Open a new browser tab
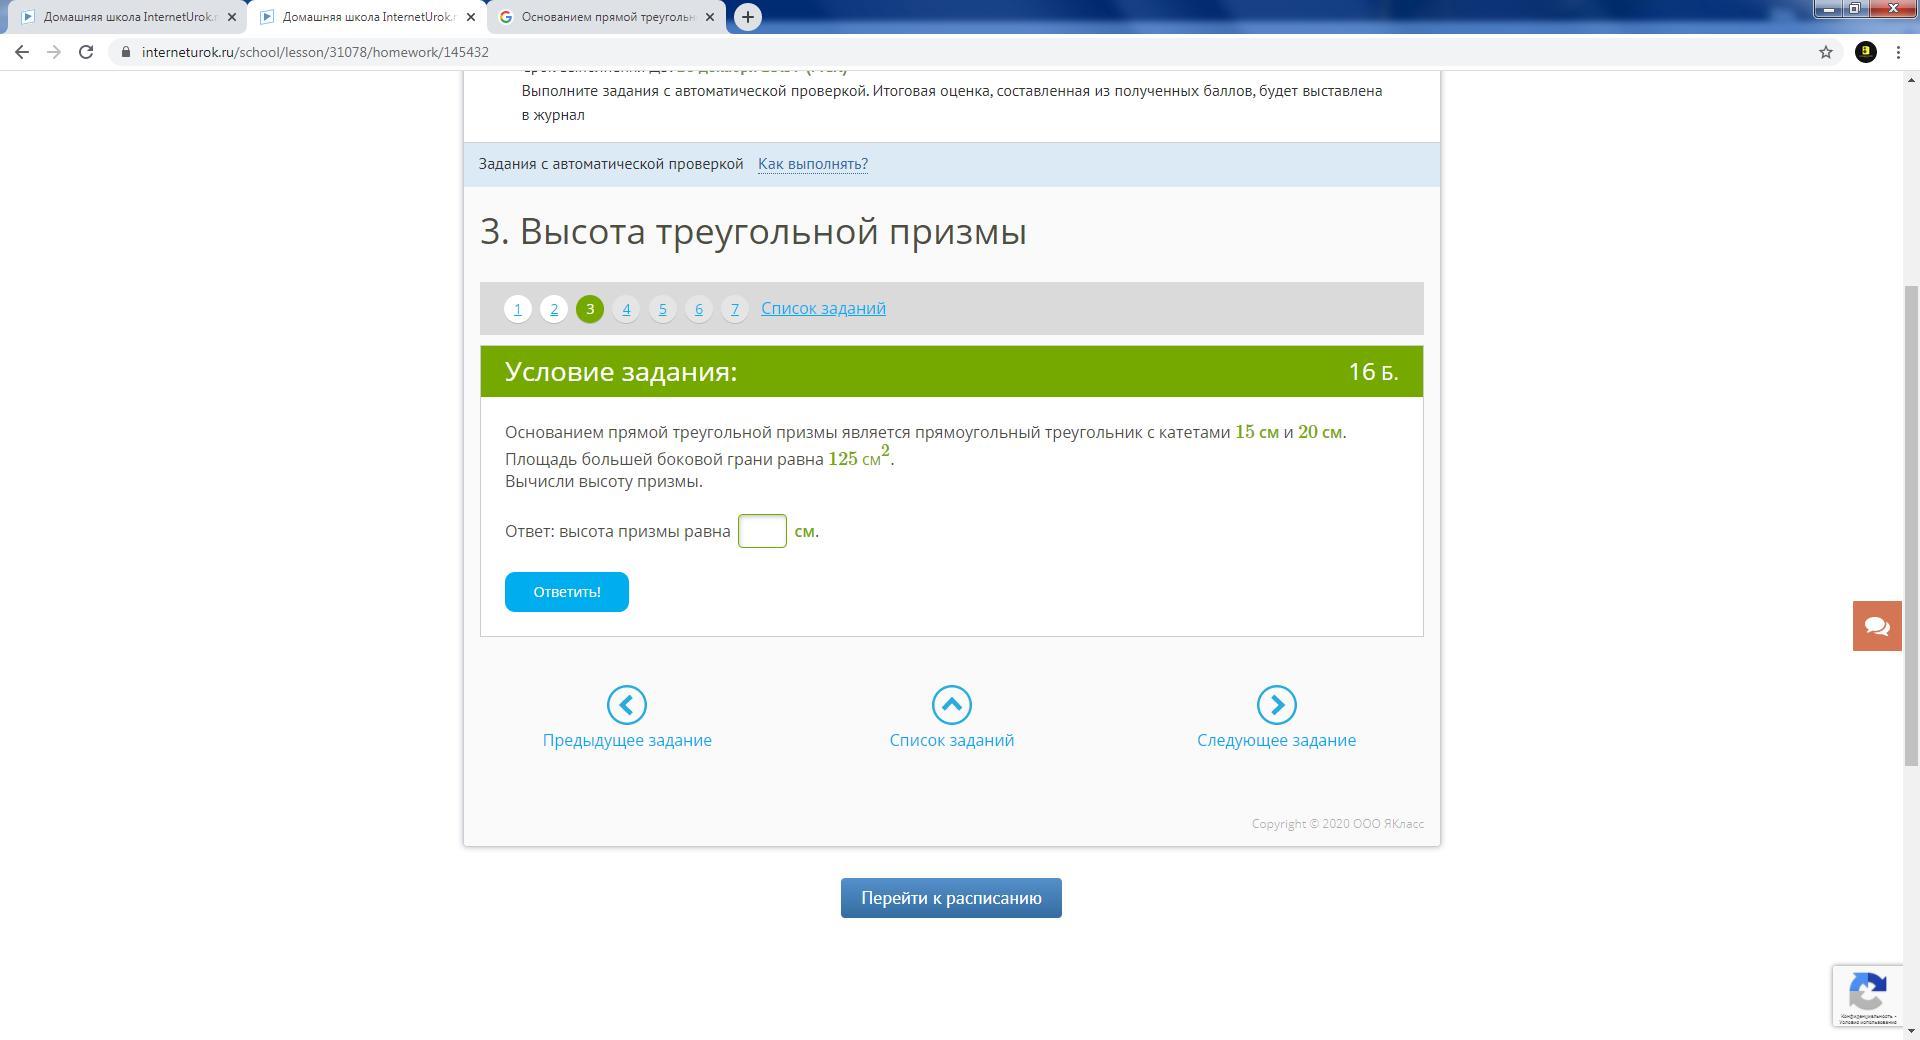Image resolution: width=1920 pixels, height=1040 pixels. [x=747, y=17]
